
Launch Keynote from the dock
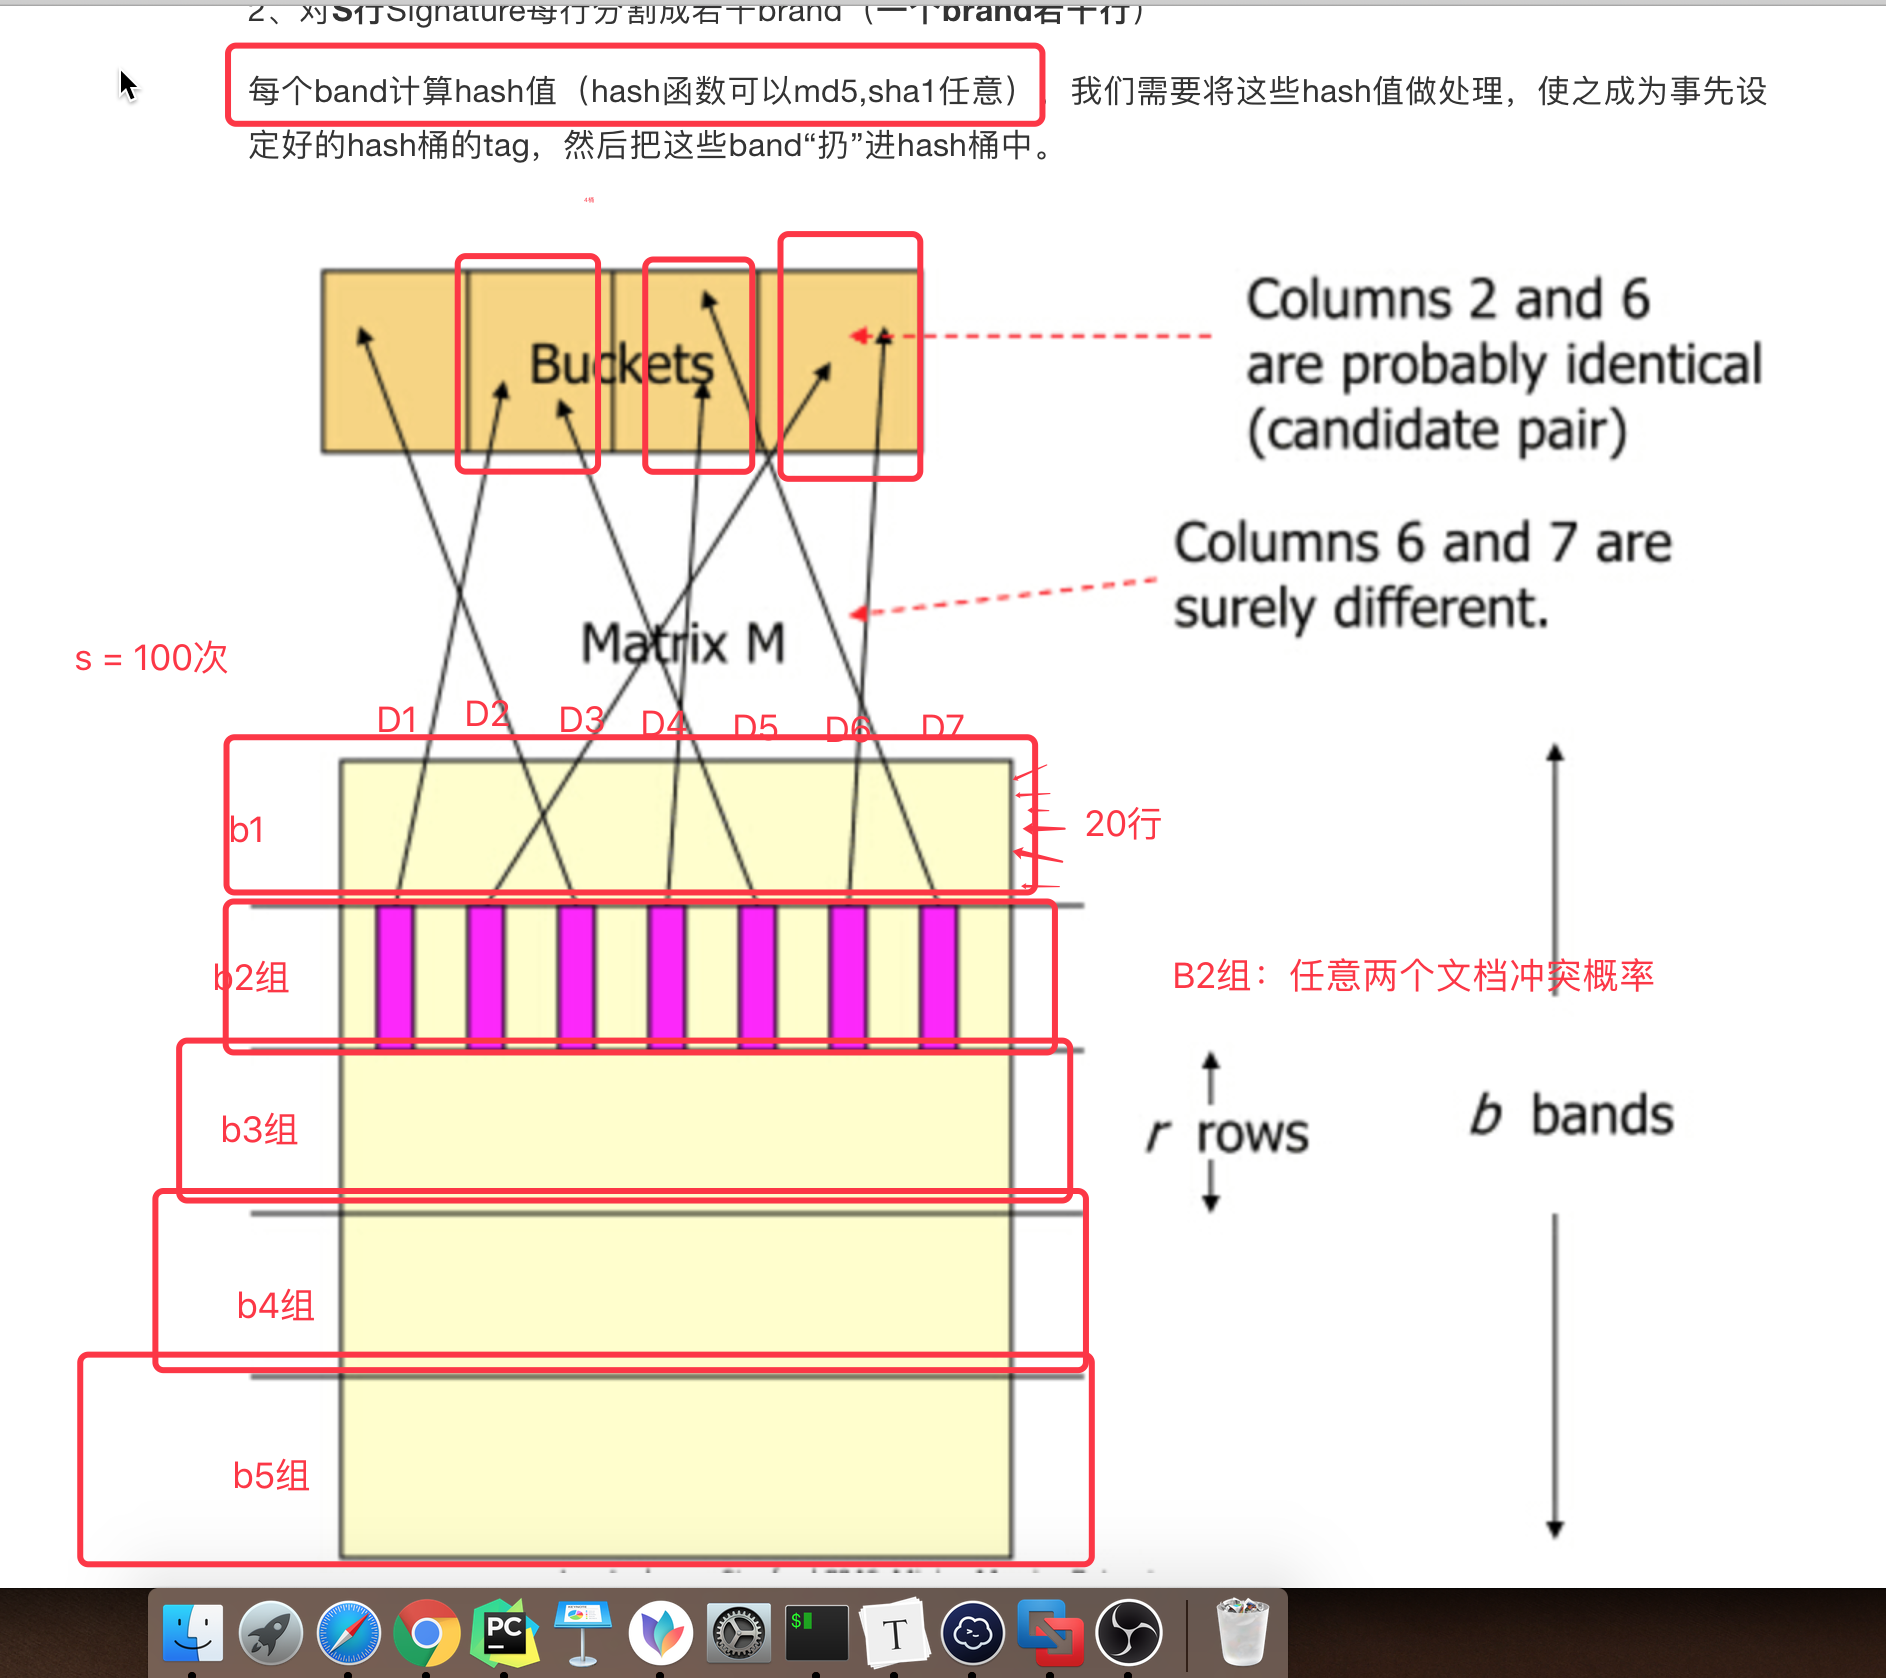pos(582,1632)
